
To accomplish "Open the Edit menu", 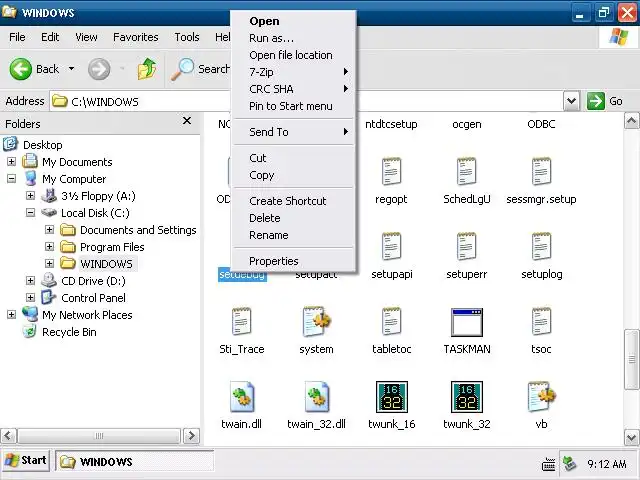I will (50, 37).
